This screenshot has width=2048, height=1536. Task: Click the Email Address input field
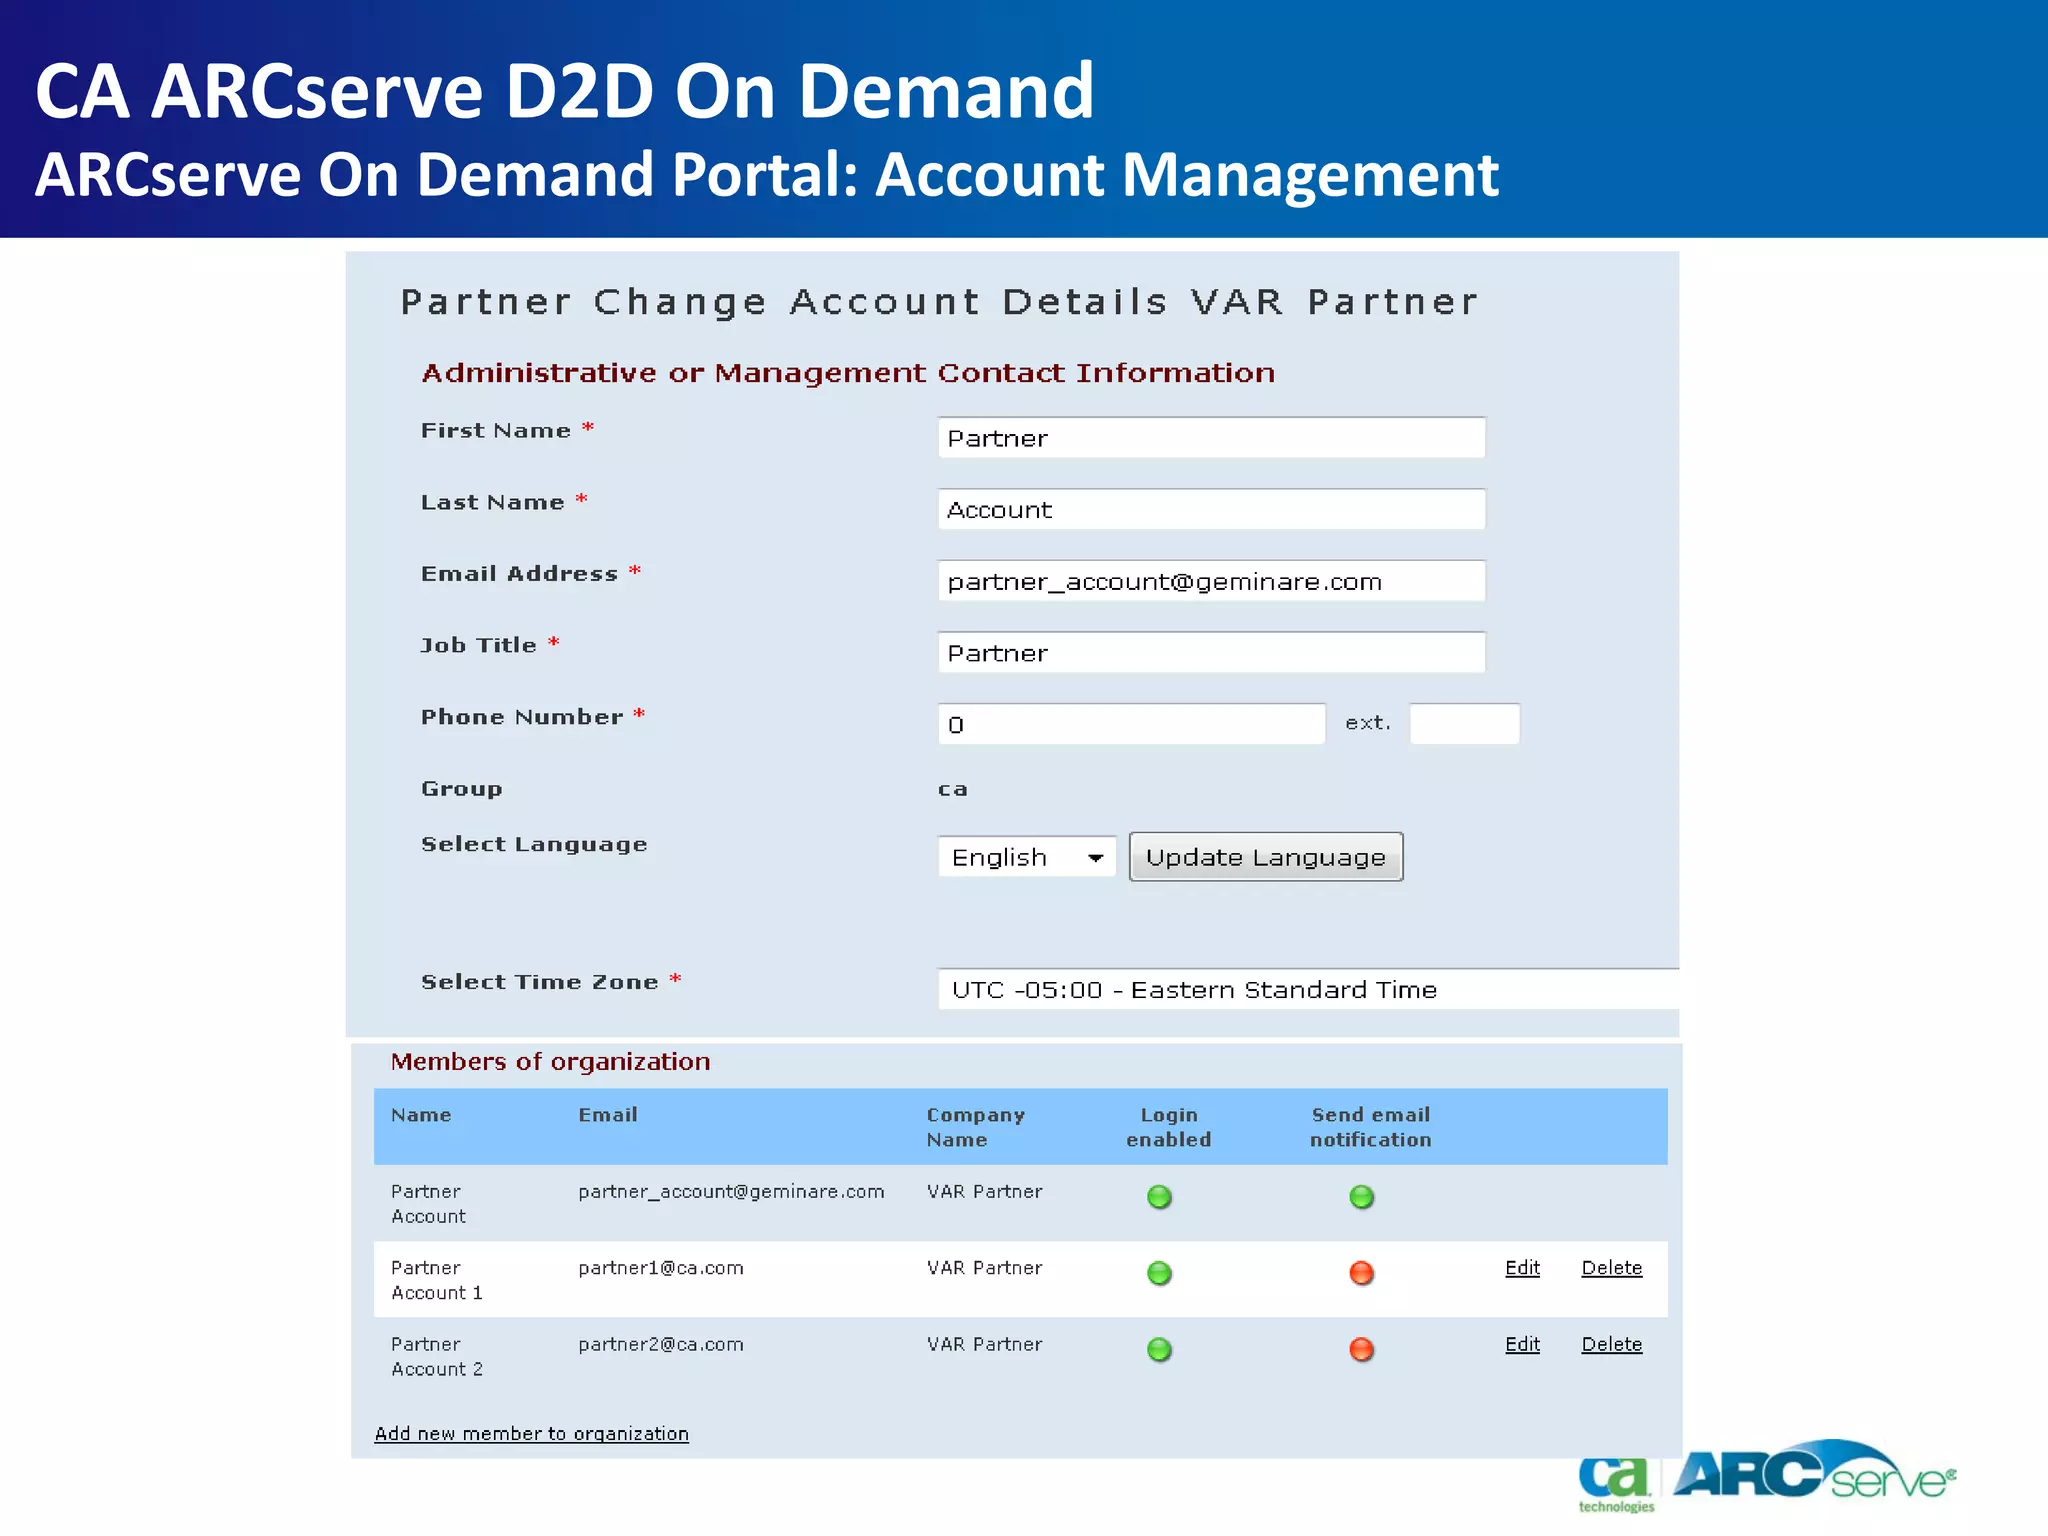click(1211, 581)
